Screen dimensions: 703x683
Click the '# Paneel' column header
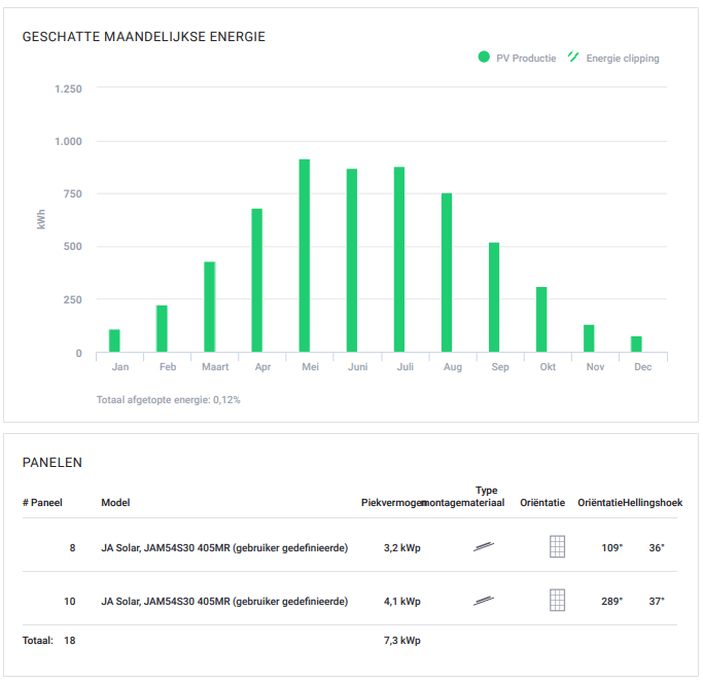(43, 502)
